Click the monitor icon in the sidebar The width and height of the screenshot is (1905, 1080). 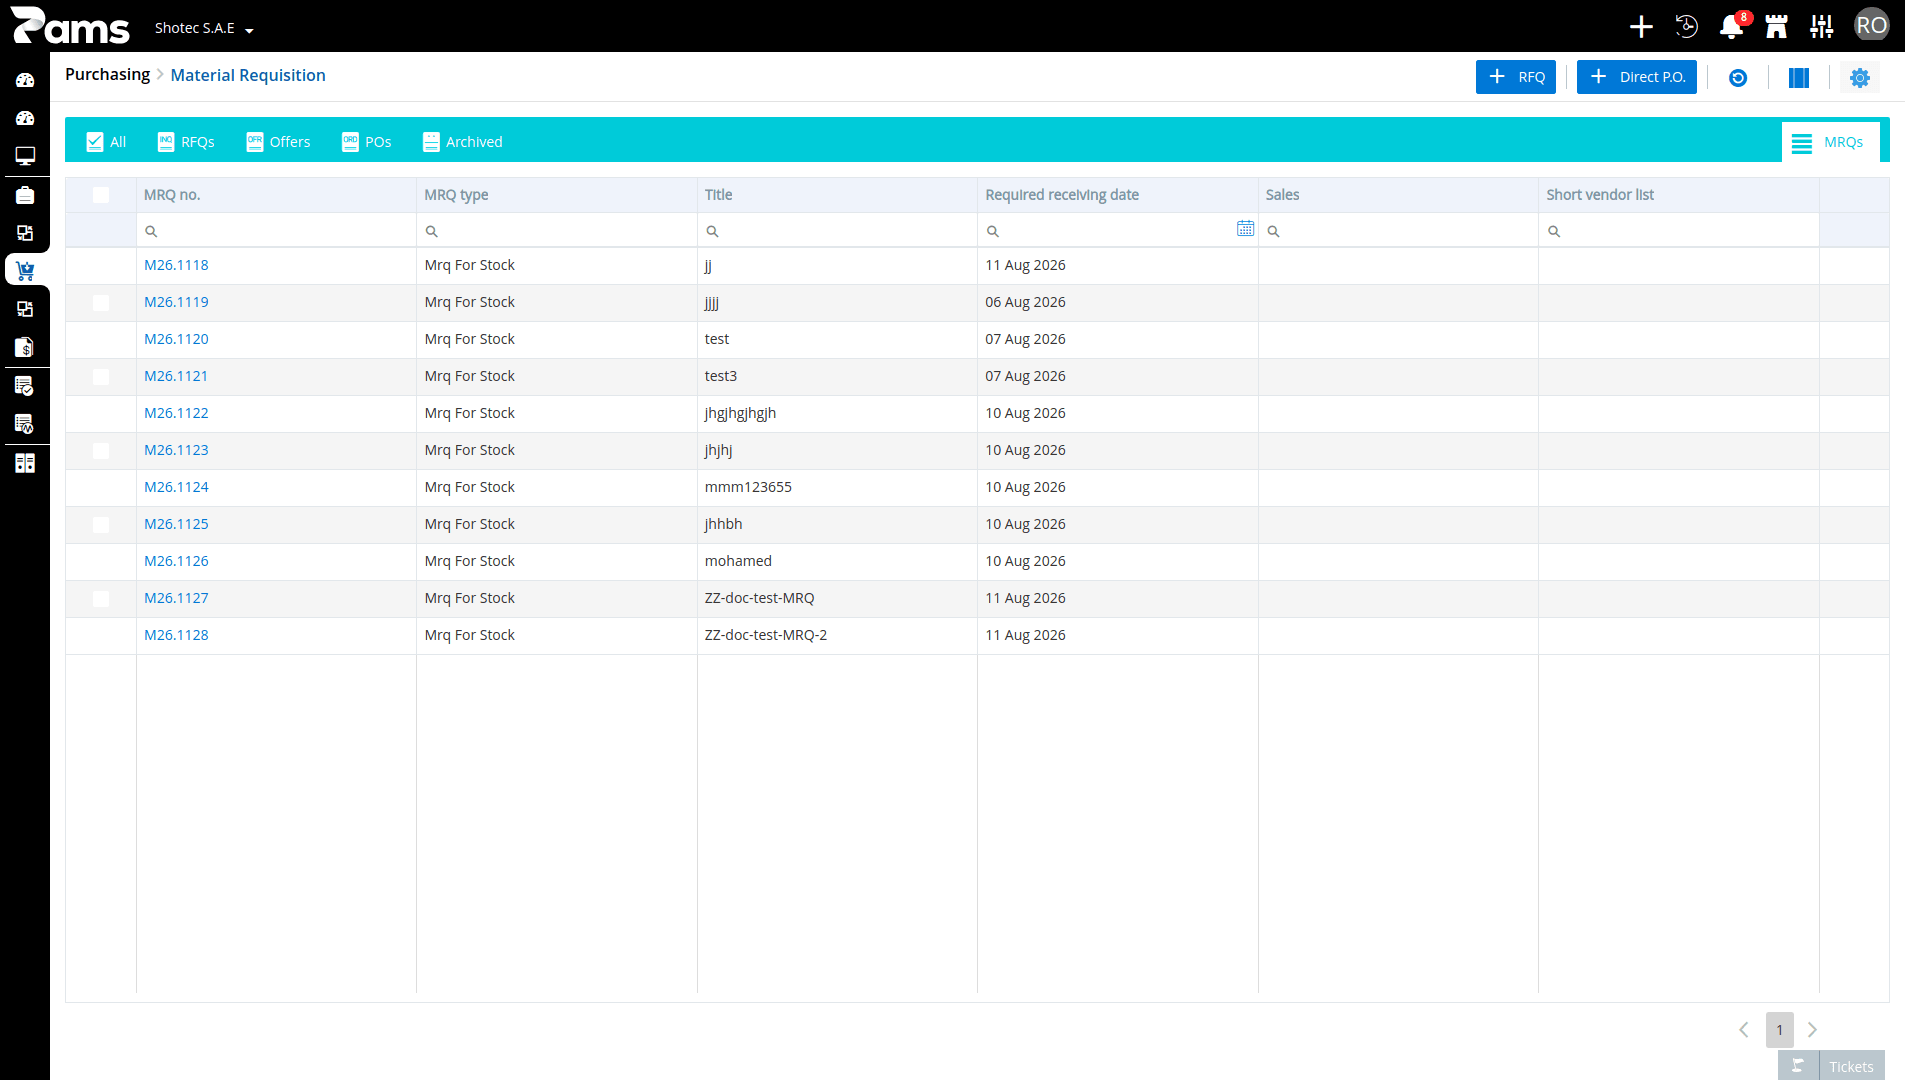click(x=25, y=156)
